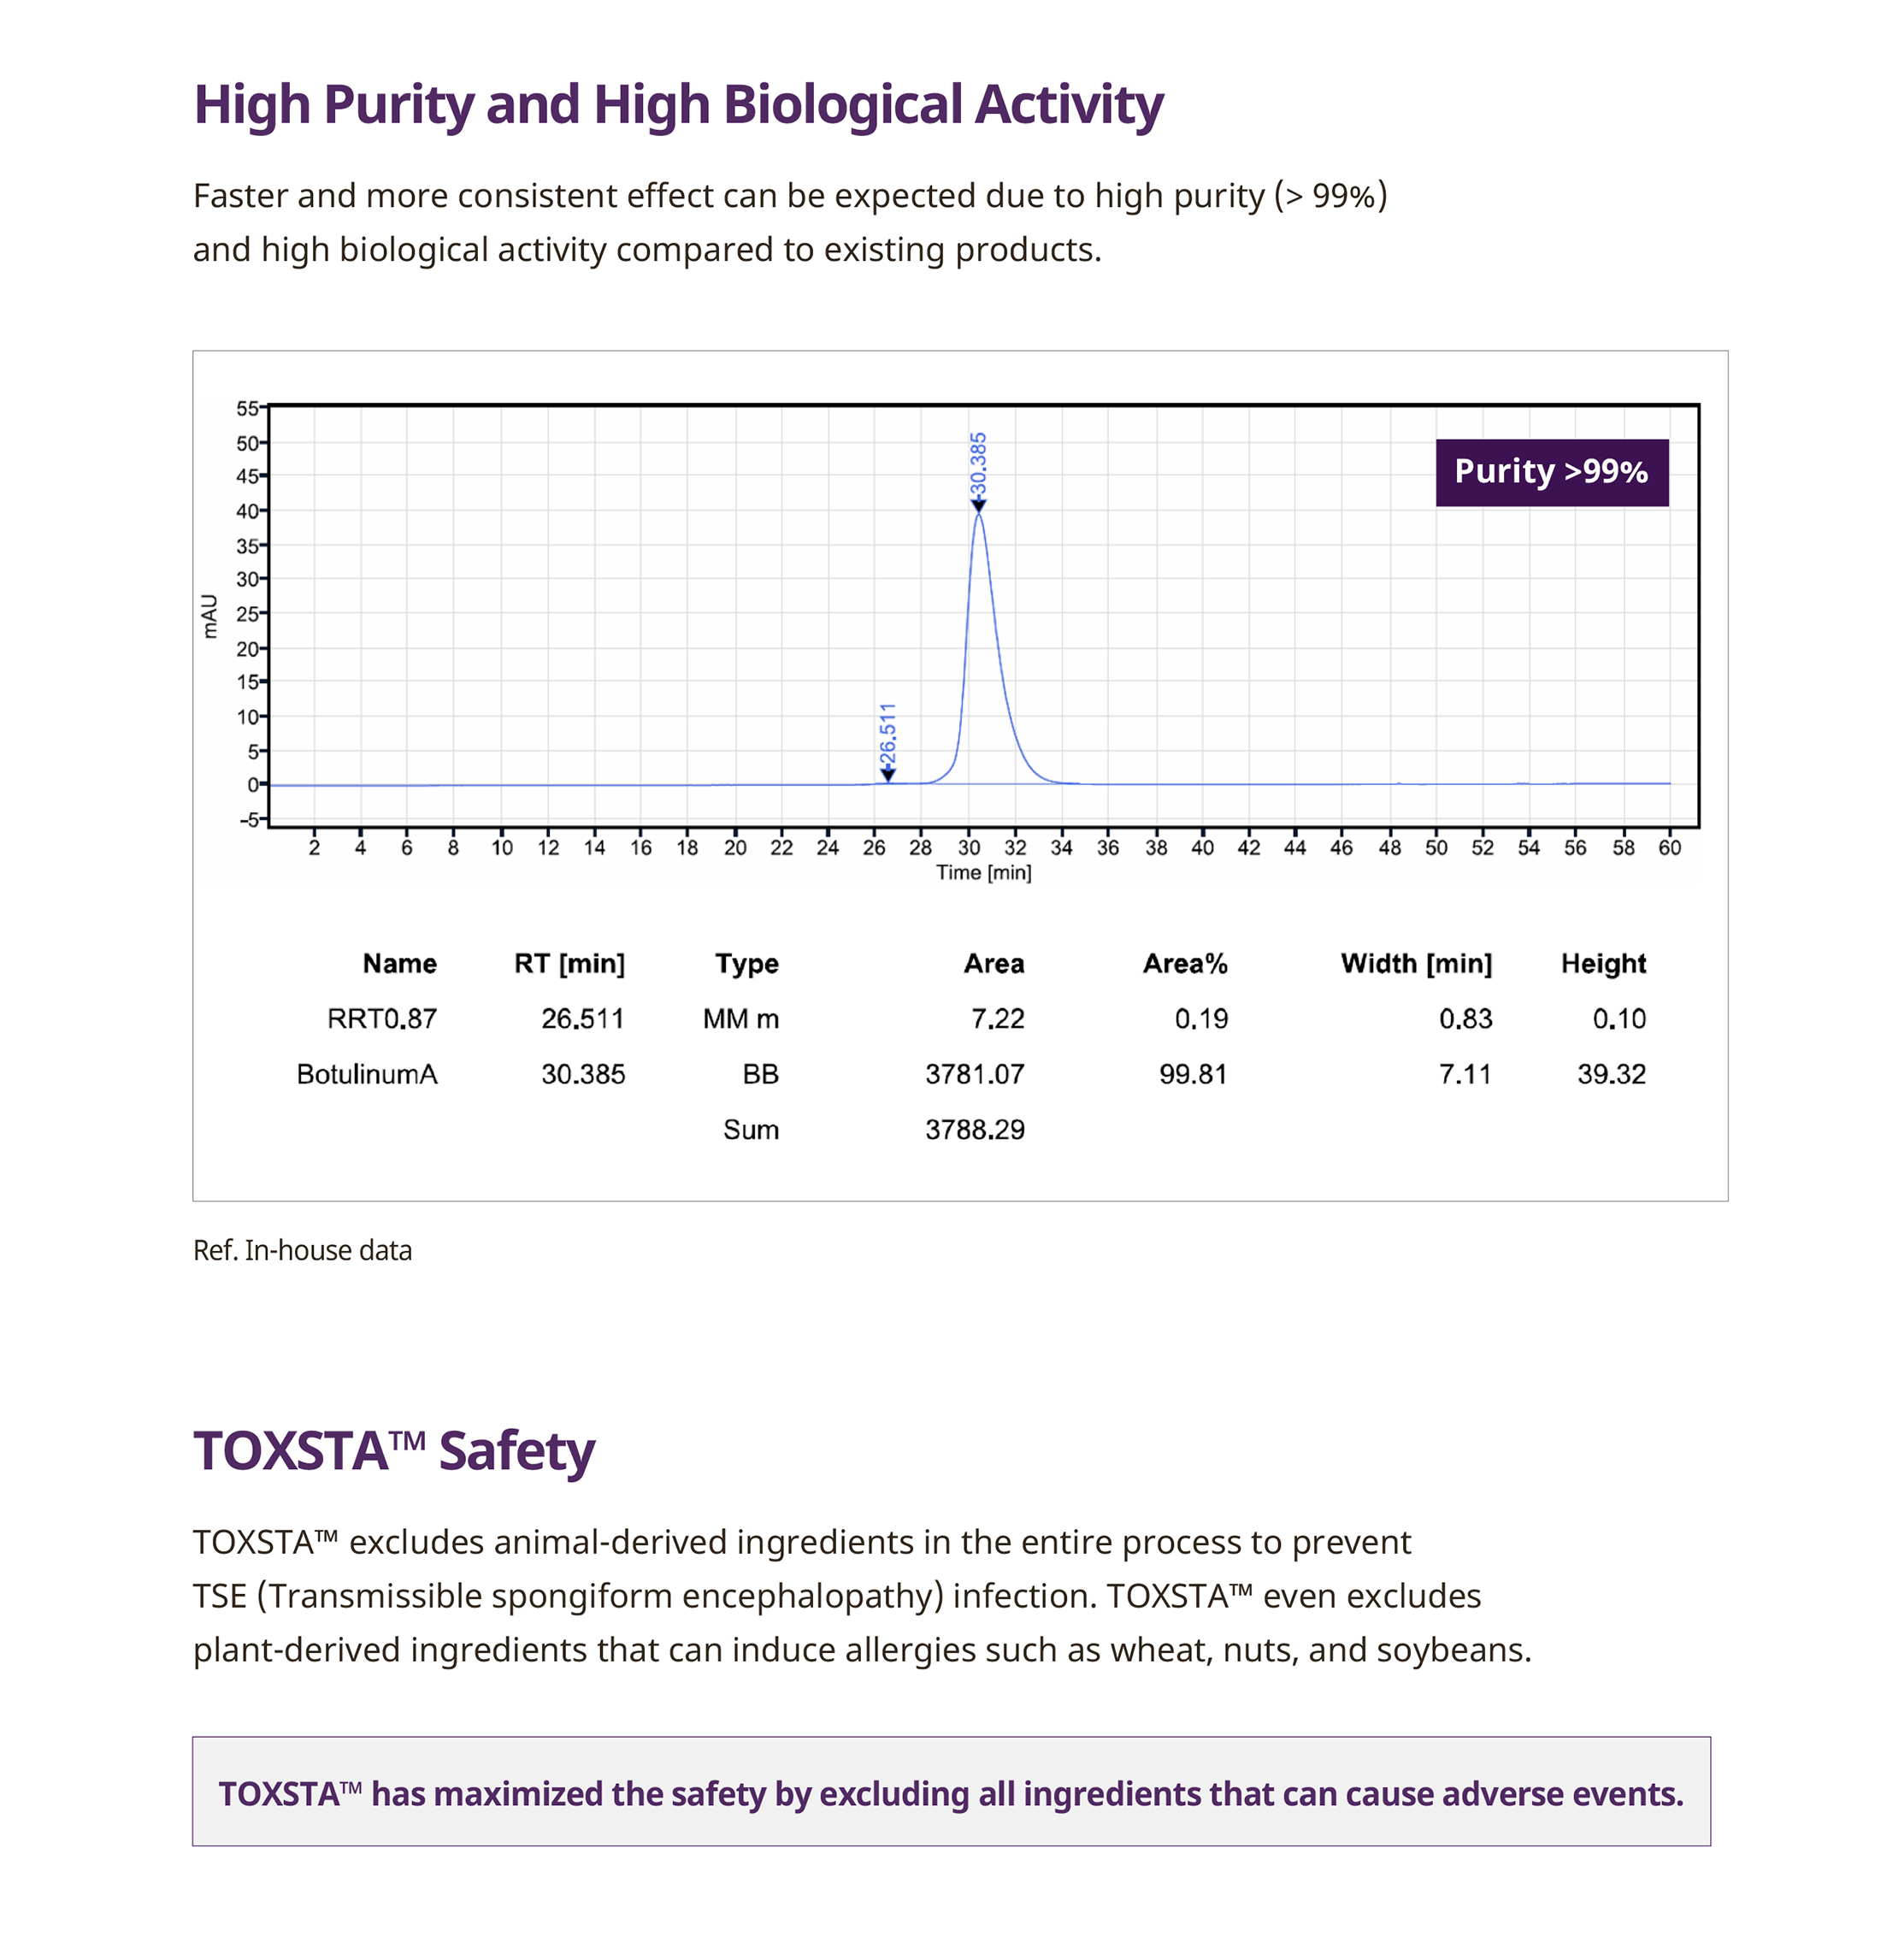Image resolution: width=1881 pixels, height=1960 pixels.
Task: Click the mAU vertical axis label
Action: pyautogui.click(x=210, y=616)
